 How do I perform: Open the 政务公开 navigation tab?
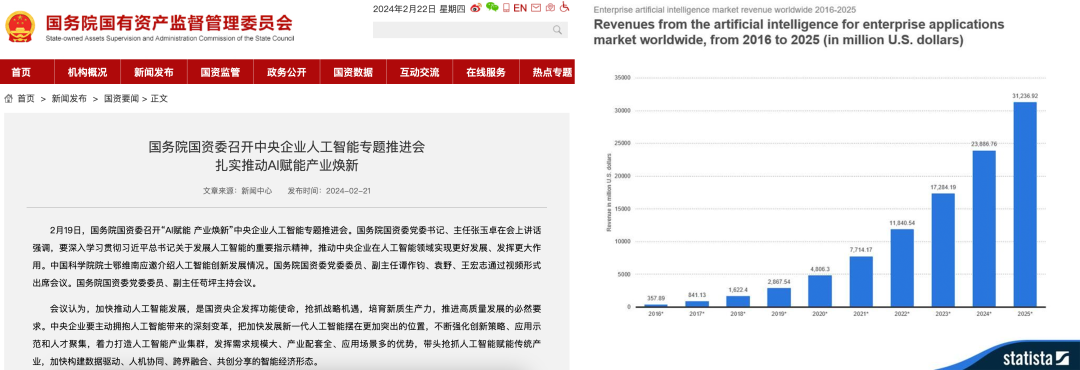pyautogui.click(x=287, y=72)
